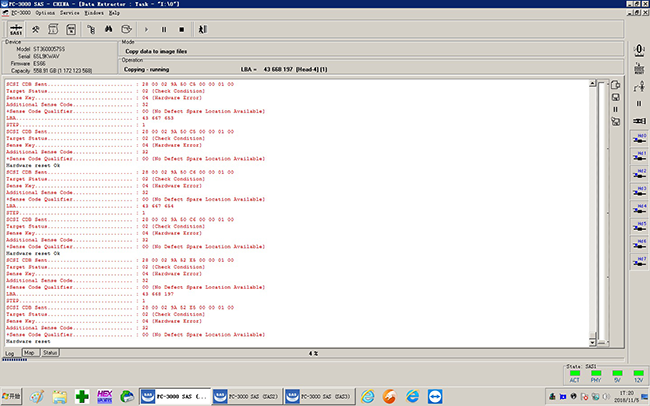Toggle head Hd3 button
The image size is (650, 406).
pos(640,192)
